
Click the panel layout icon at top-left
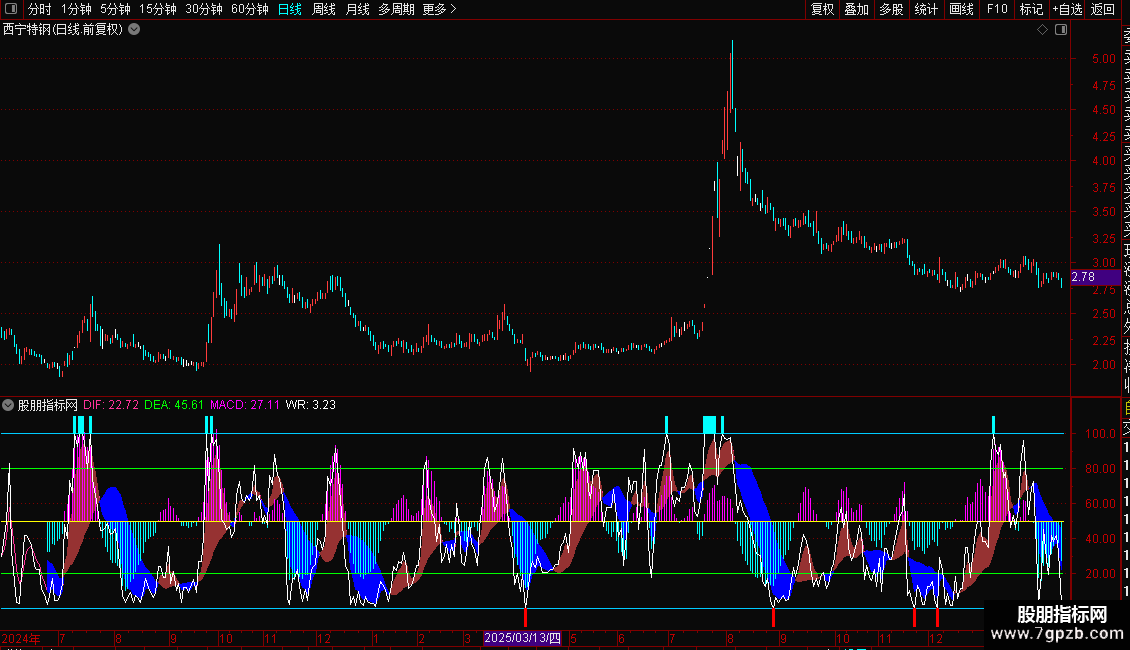coord(11,9)
